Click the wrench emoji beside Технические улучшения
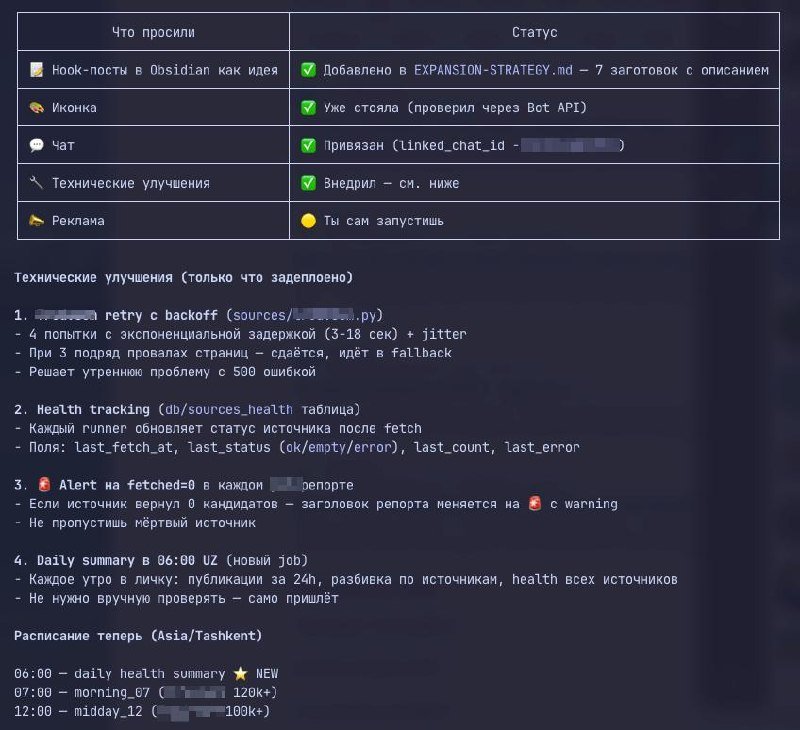Viewport: 800px width, 730px height. coord(37,183)
